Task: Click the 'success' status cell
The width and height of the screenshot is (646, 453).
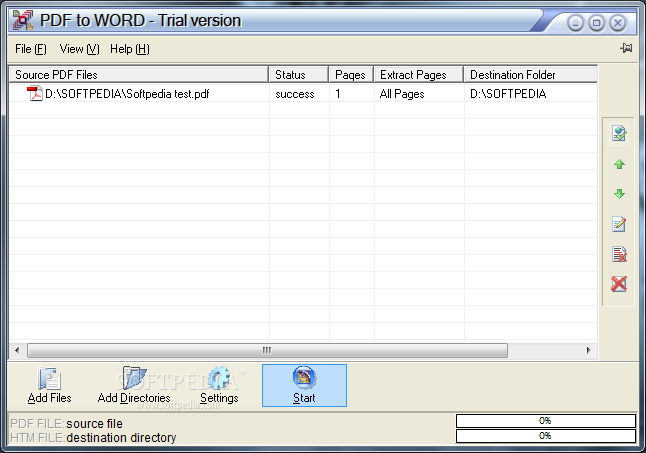Action: (295, 94)
